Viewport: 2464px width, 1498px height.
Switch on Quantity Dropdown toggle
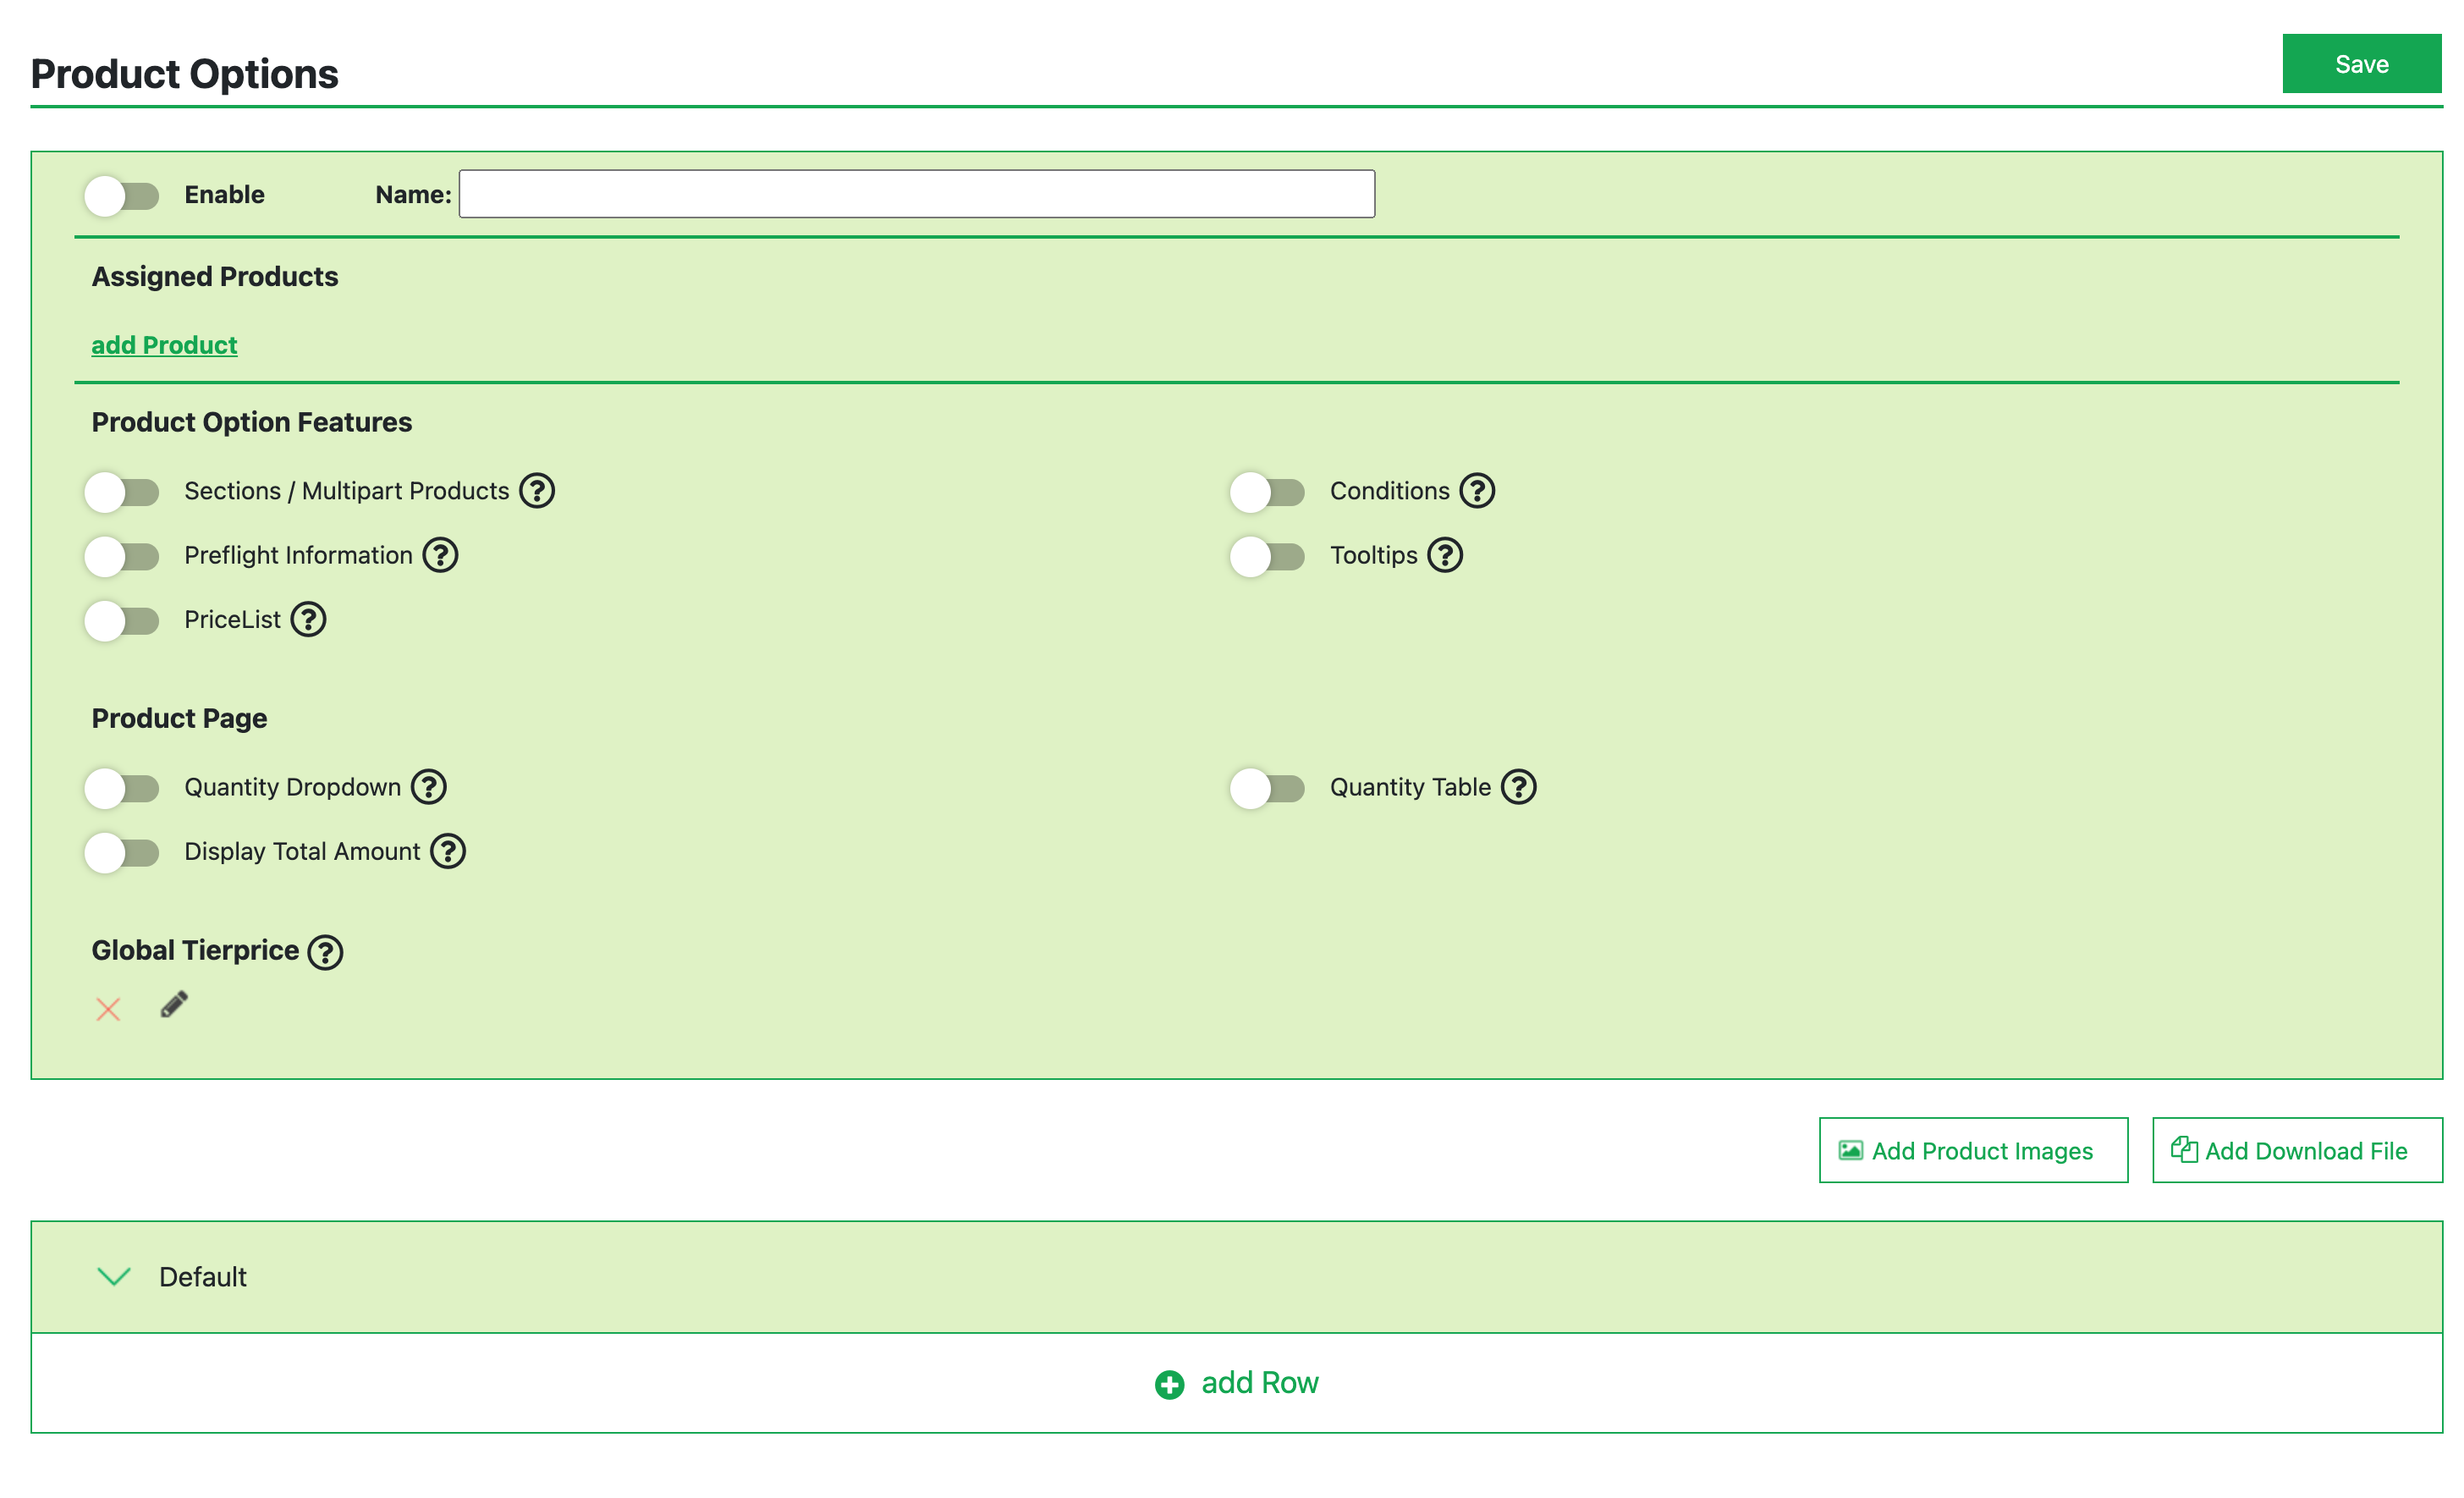pyautogui.click(x=122, y=788)
